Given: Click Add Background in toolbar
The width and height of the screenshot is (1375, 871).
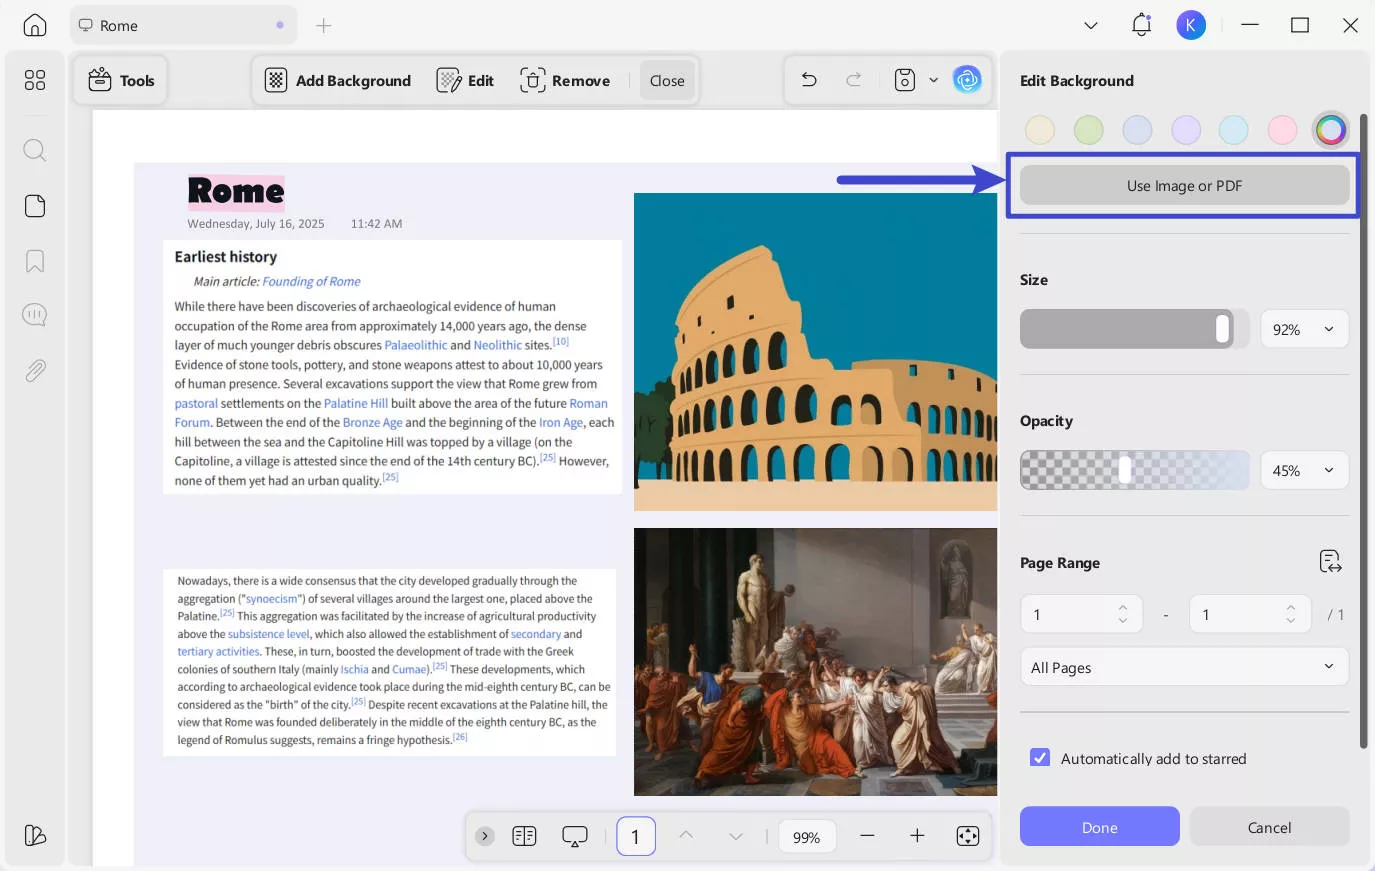Looking at the screenshot, I should (x=338, y=81).
